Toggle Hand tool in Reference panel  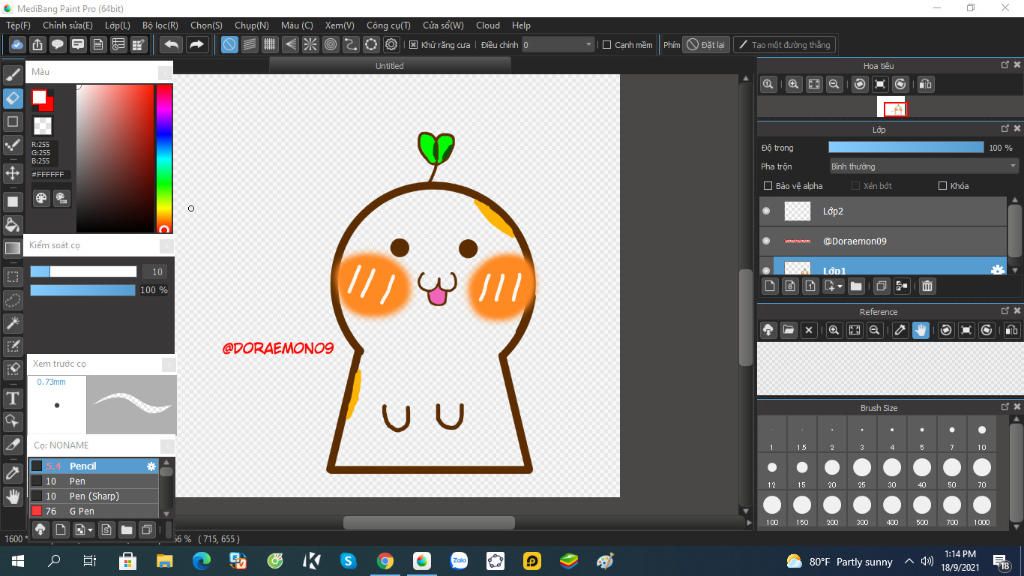tap(920, 330)
